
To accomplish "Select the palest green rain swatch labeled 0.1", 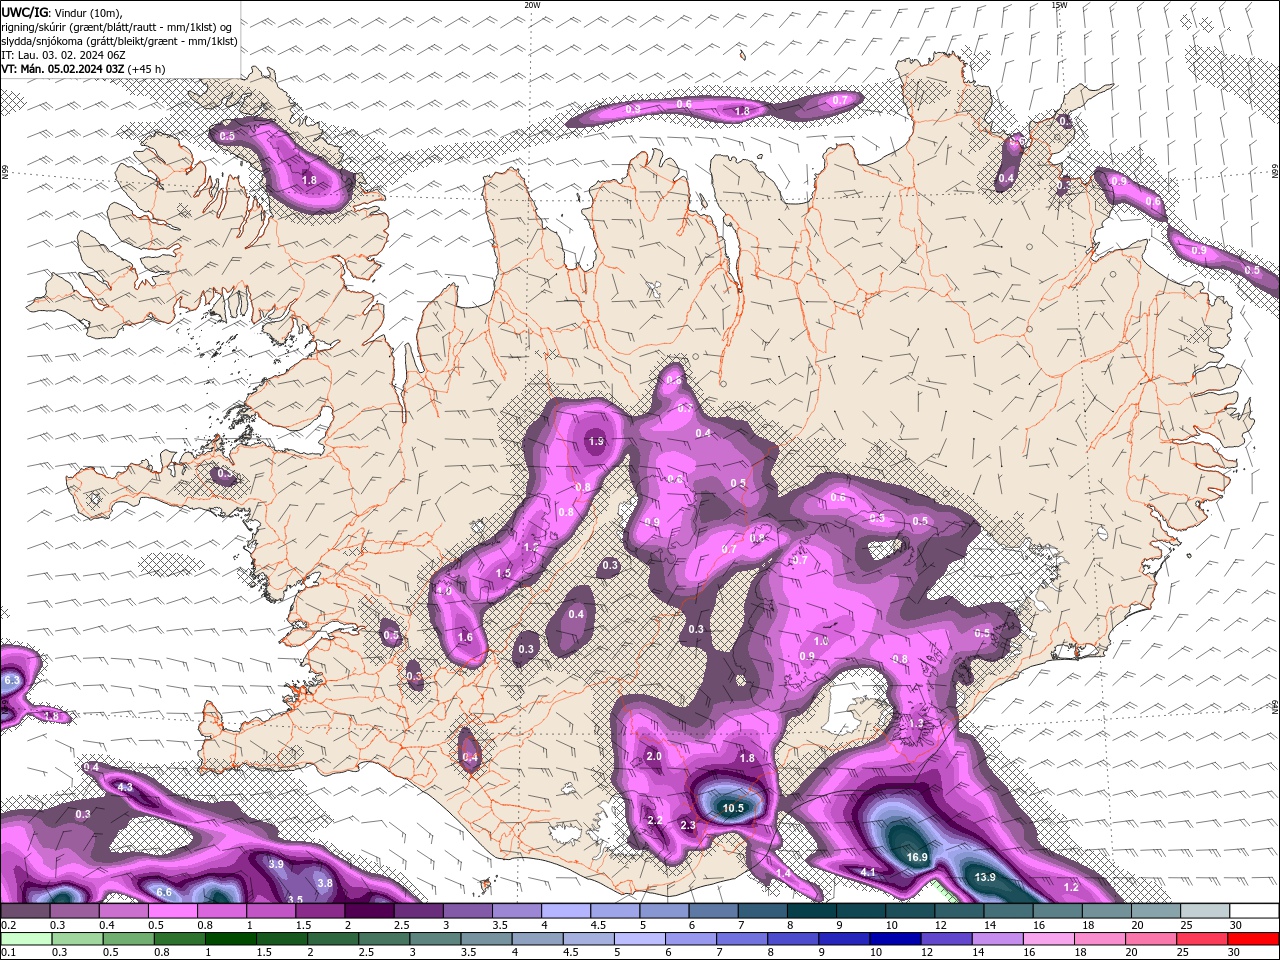I will click(25, 939).
